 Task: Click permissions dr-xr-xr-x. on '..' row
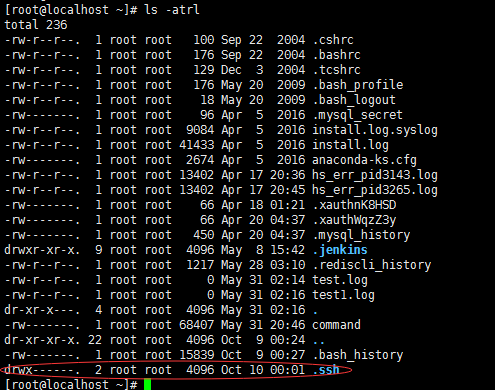(x=42, y=340)
